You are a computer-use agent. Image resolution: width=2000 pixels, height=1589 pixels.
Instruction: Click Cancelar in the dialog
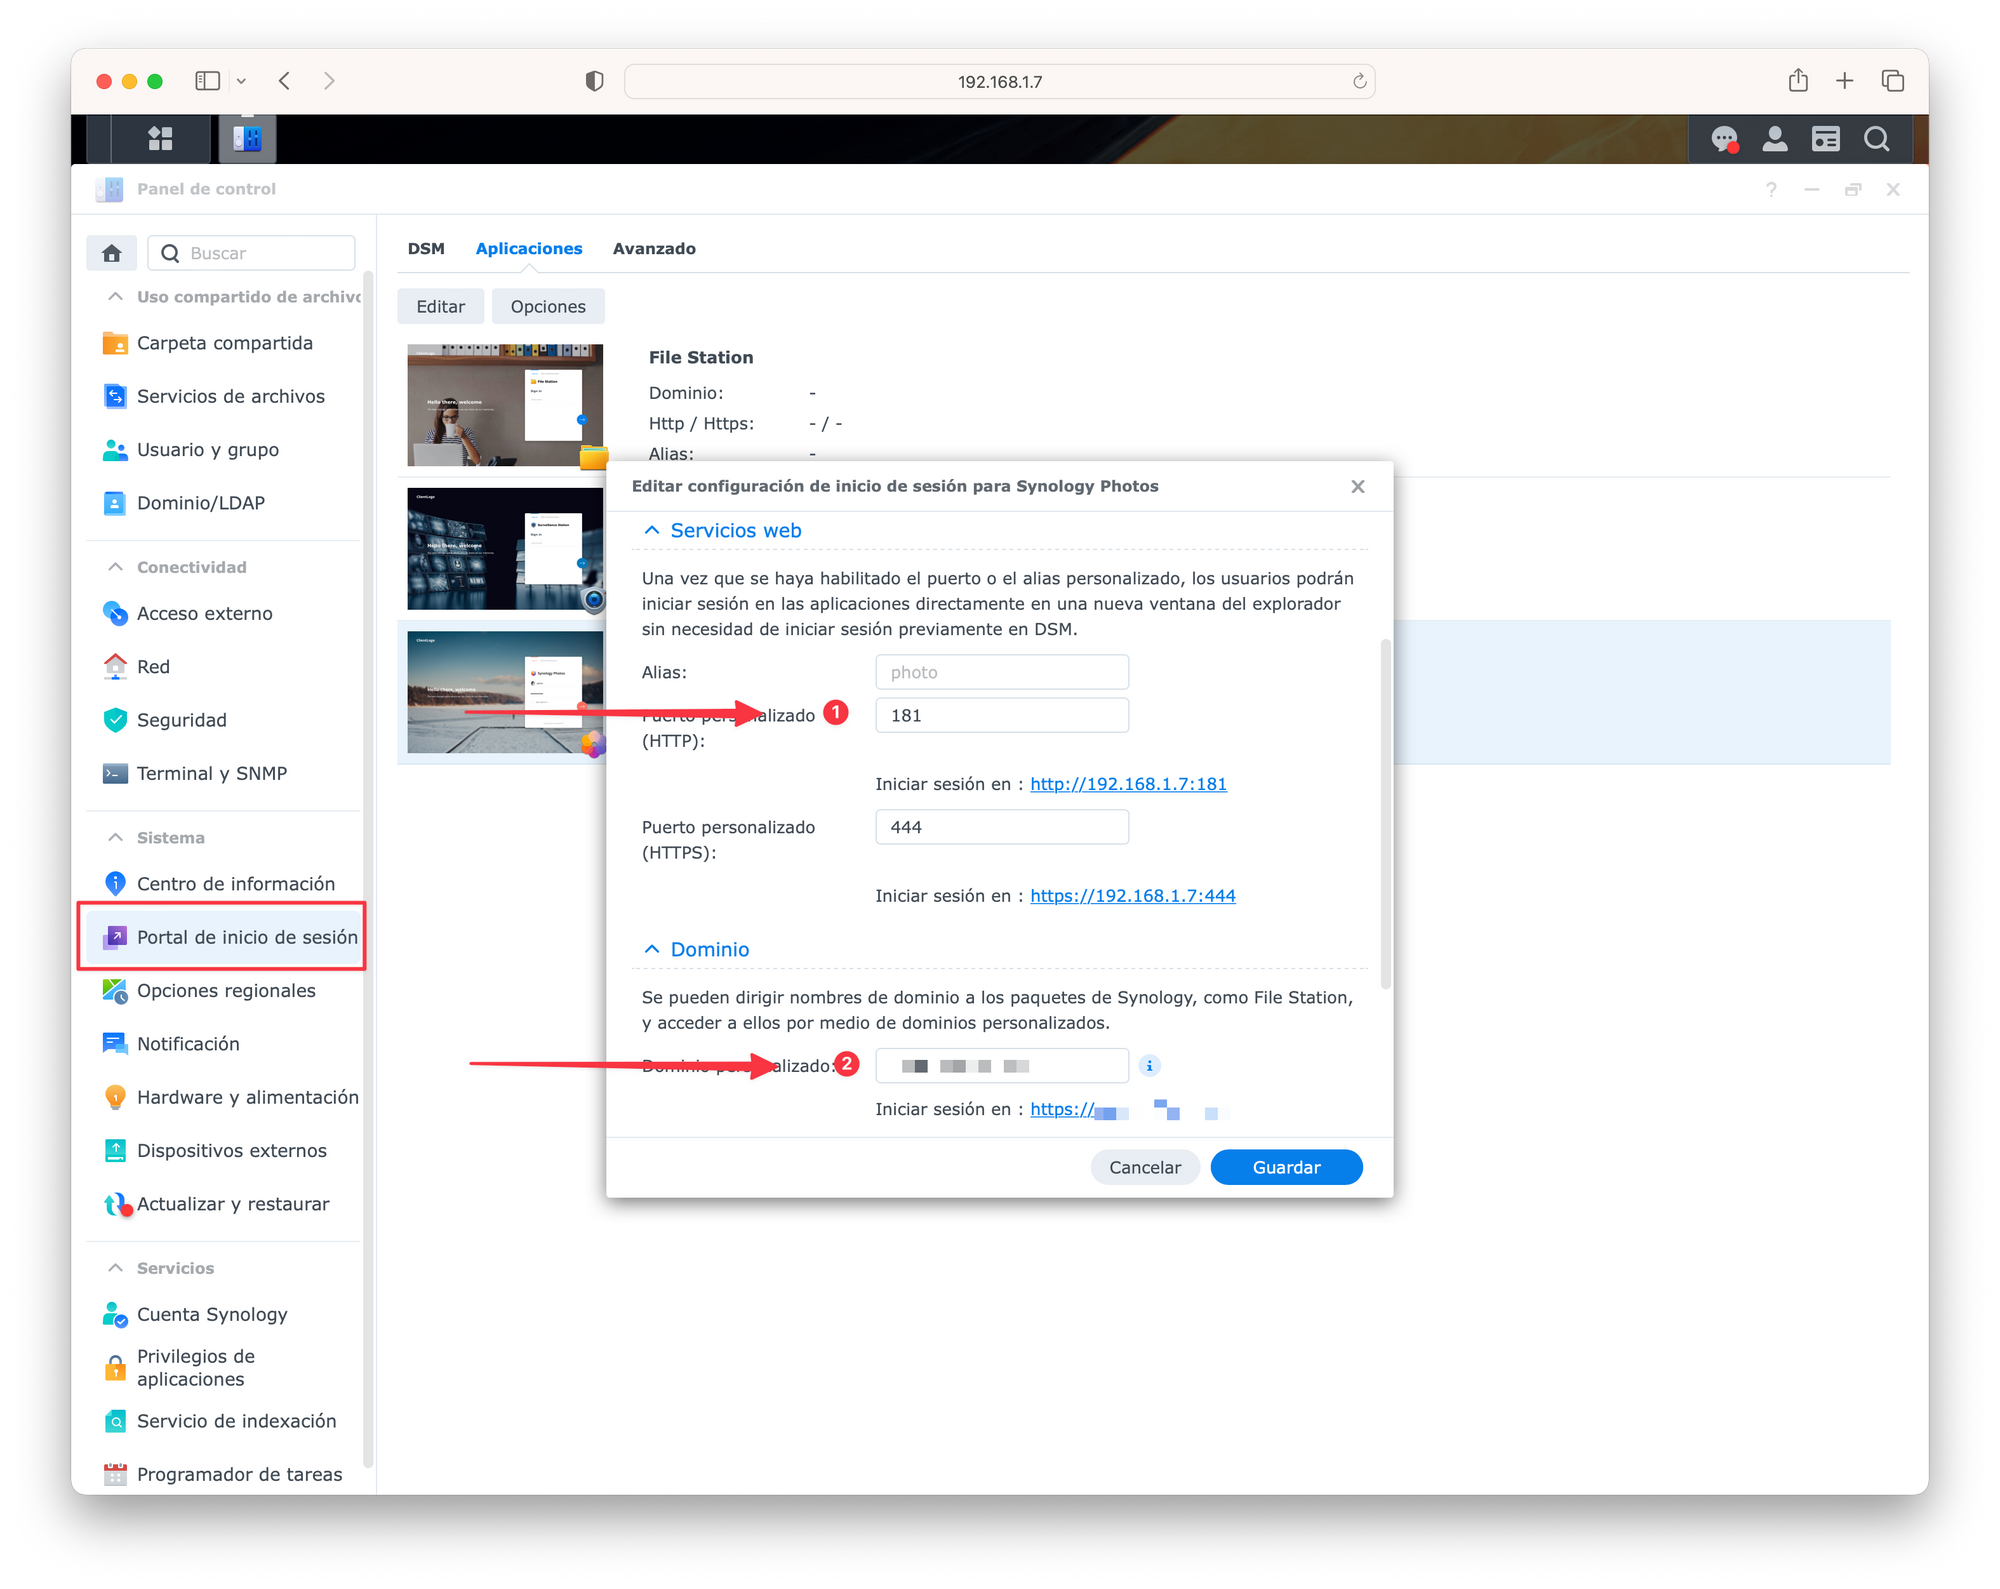click(x=1145, y=1168)
